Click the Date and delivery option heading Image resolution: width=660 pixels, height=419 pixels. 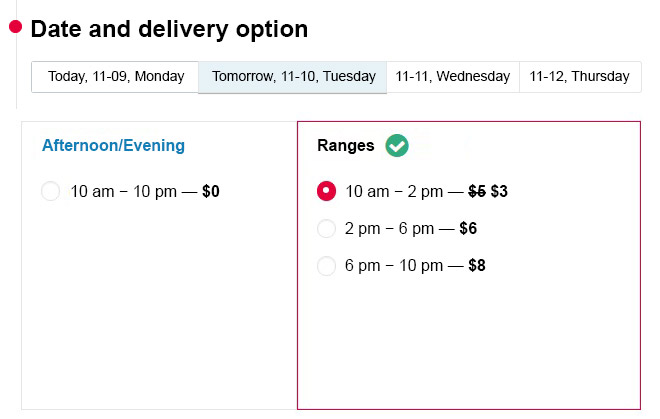point(169,29)
